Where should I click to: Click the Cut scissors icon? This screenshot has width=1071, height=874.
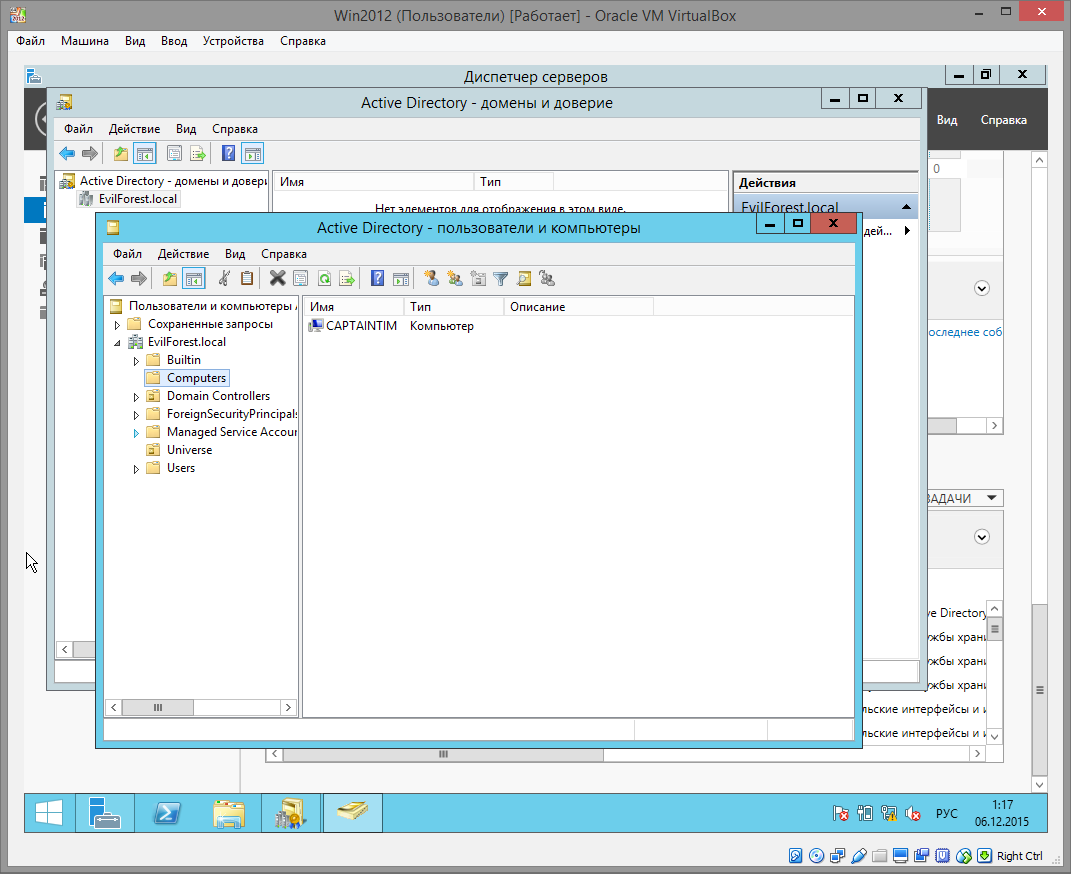[x=224, y=279]
